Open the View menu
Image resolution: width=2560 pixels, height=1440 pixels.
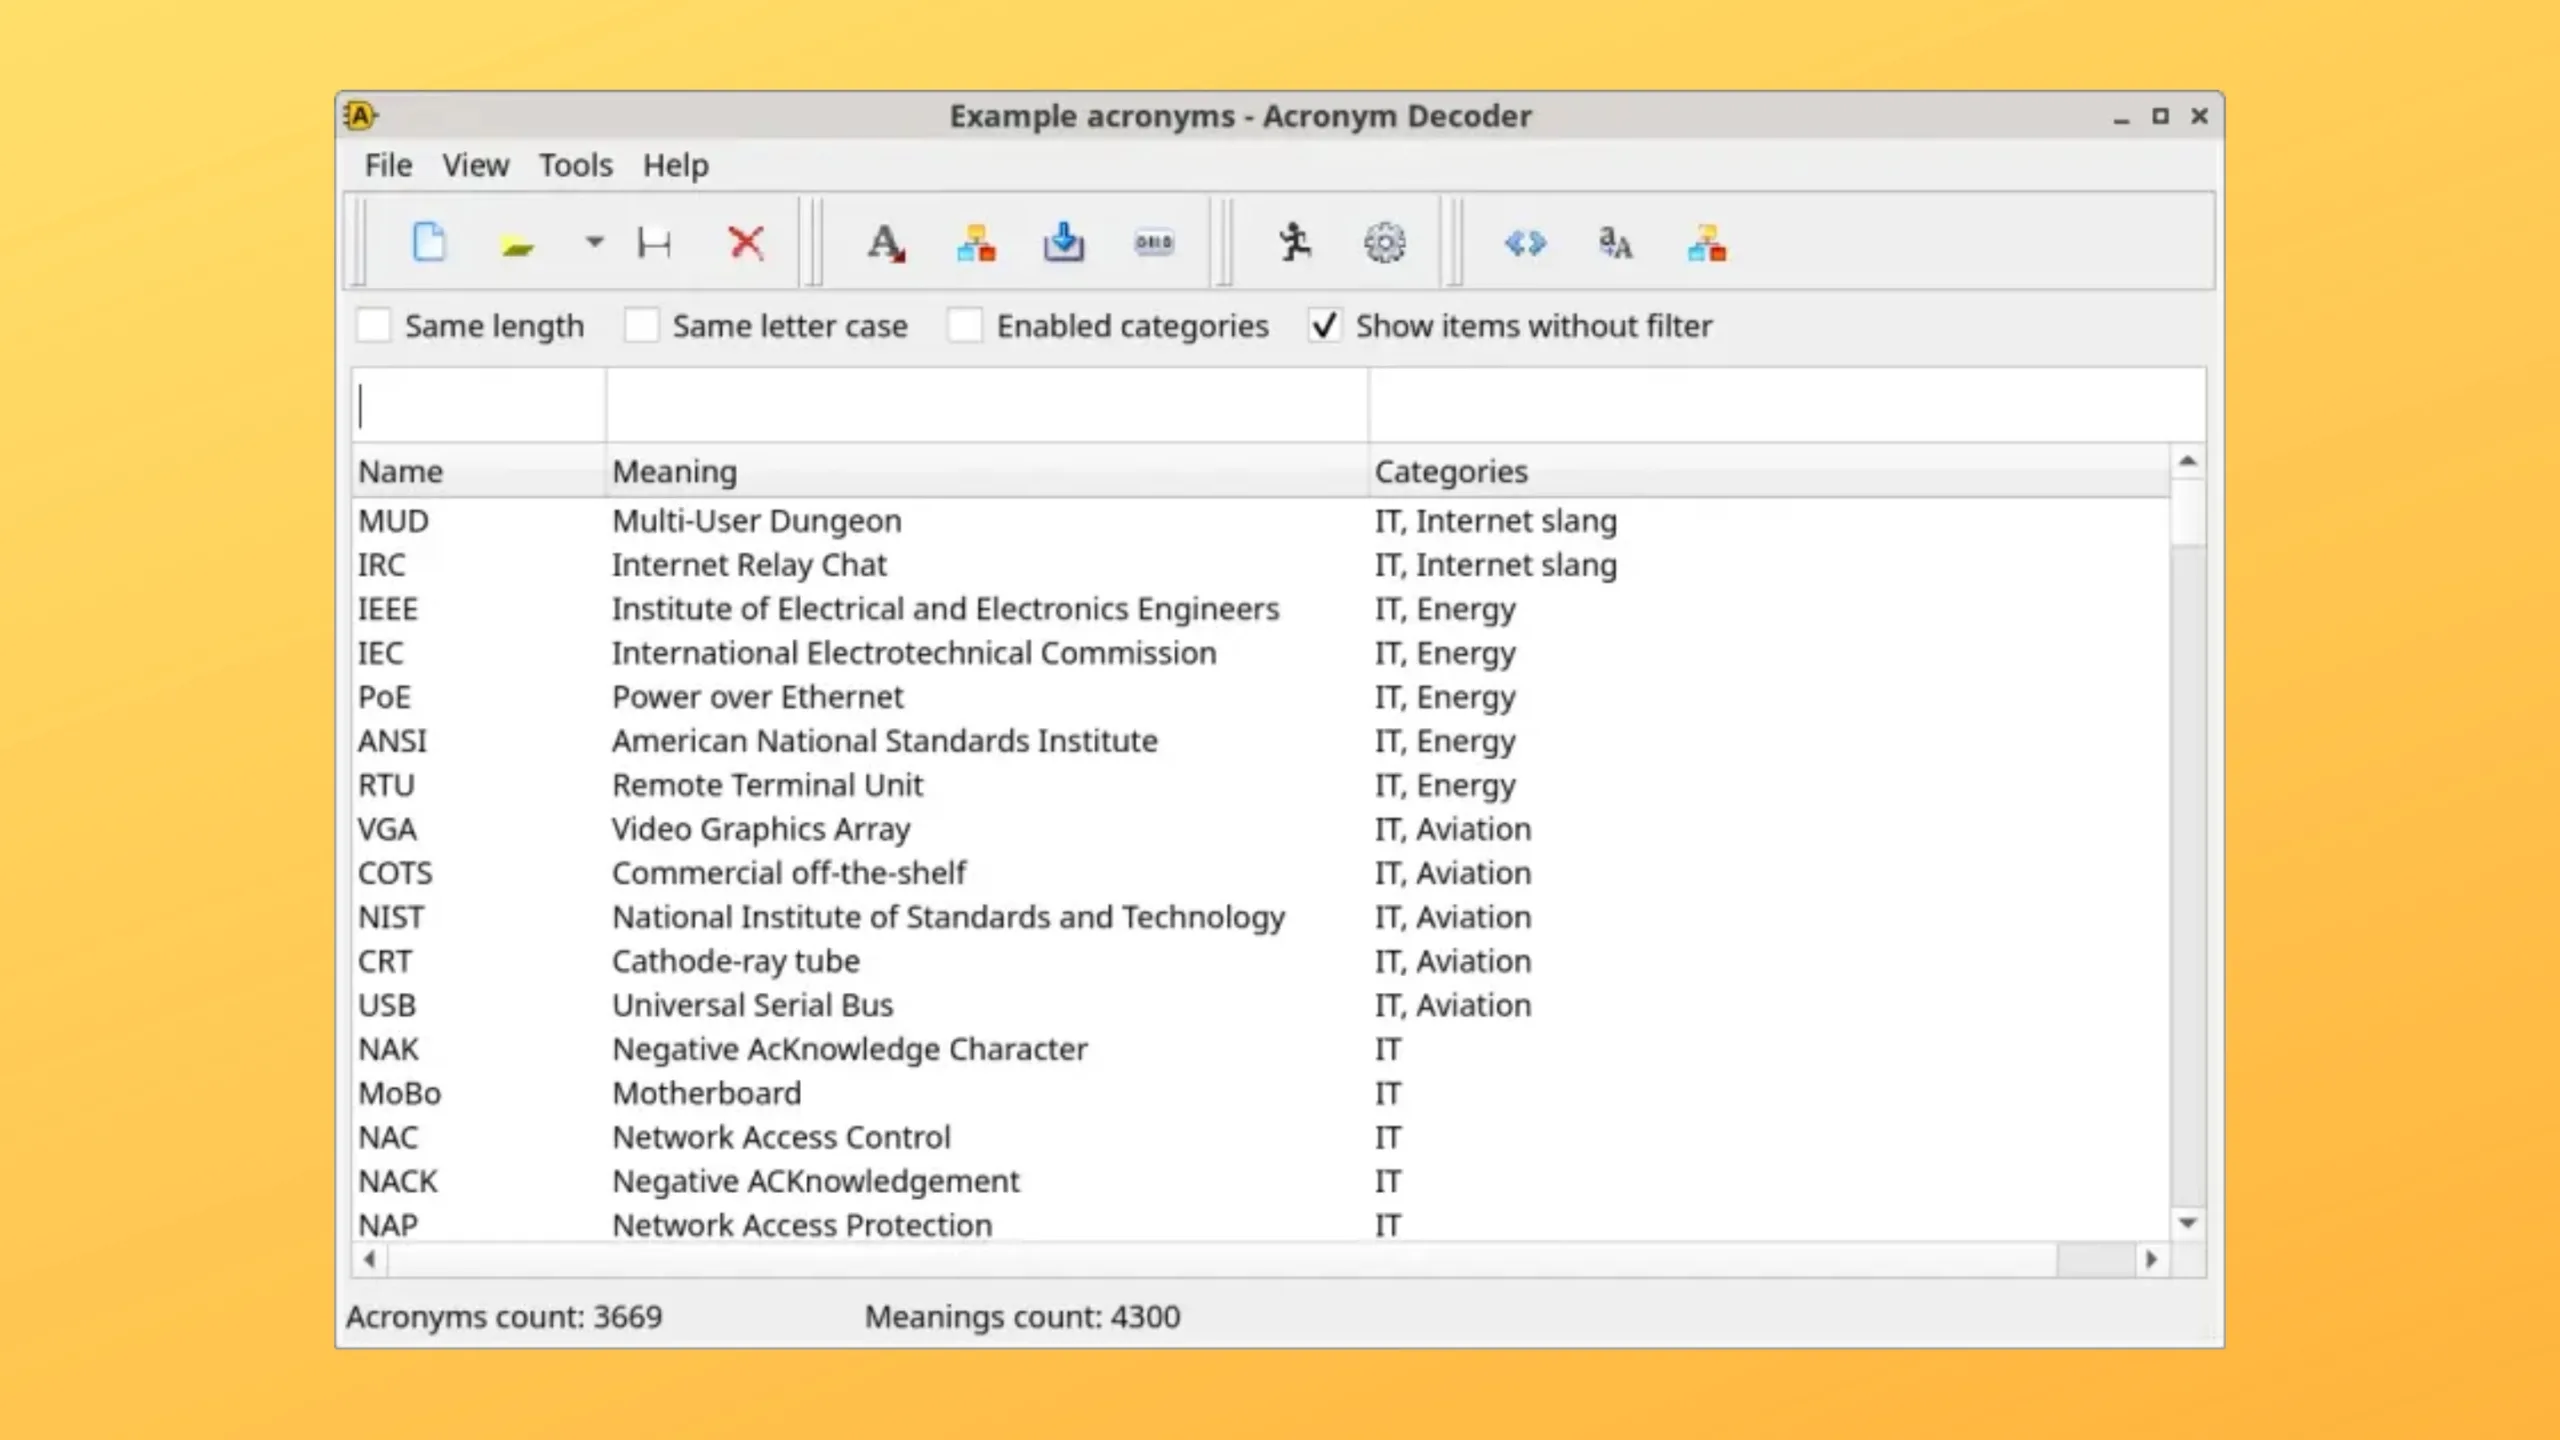(x=476, y=165)
